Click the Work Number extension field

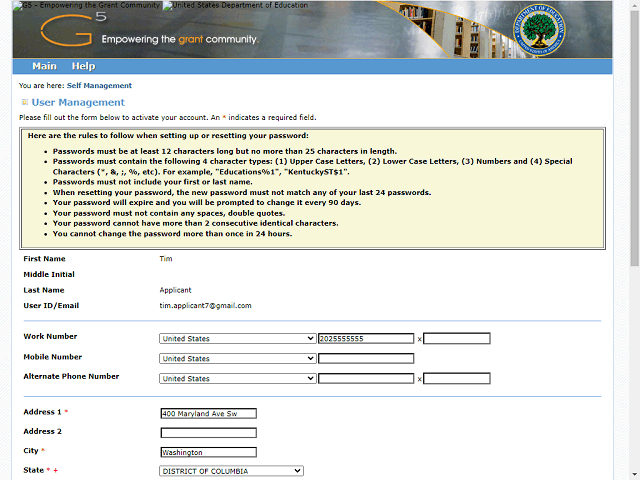point(457,339)
